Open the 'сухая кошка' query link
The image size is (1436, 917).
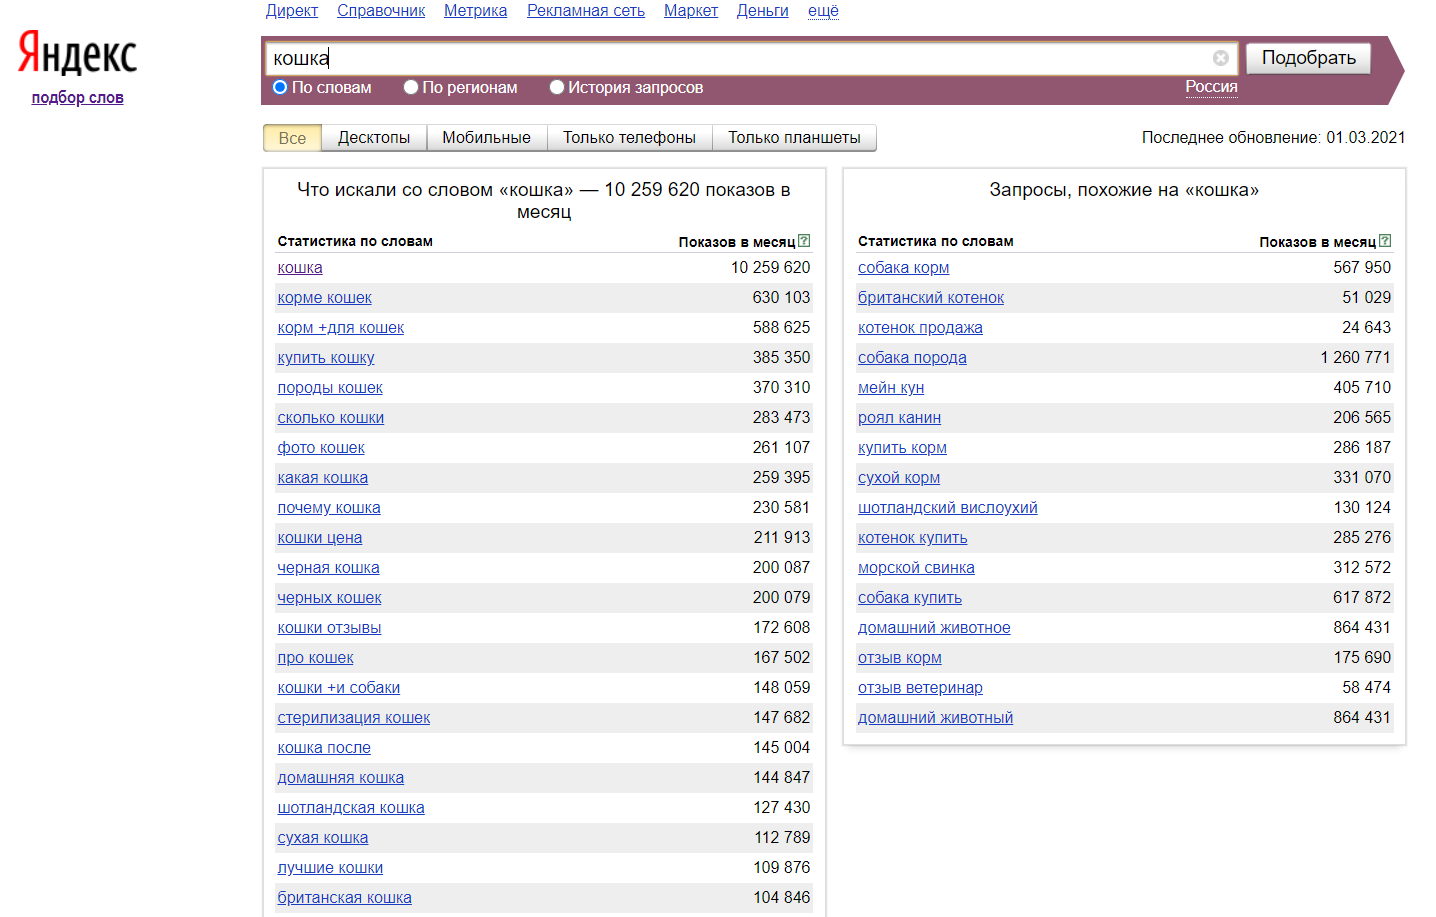click(323, 838)
